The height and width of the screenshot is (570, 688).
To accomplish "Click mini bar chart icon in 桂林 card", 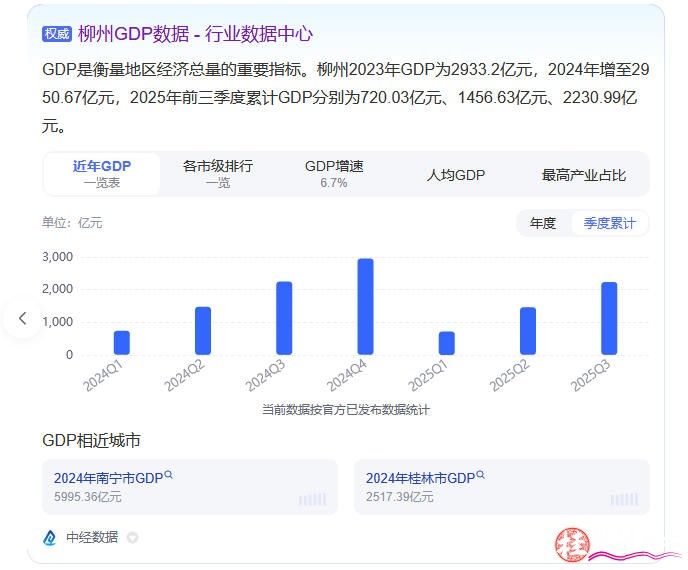I will click(624, 498).
